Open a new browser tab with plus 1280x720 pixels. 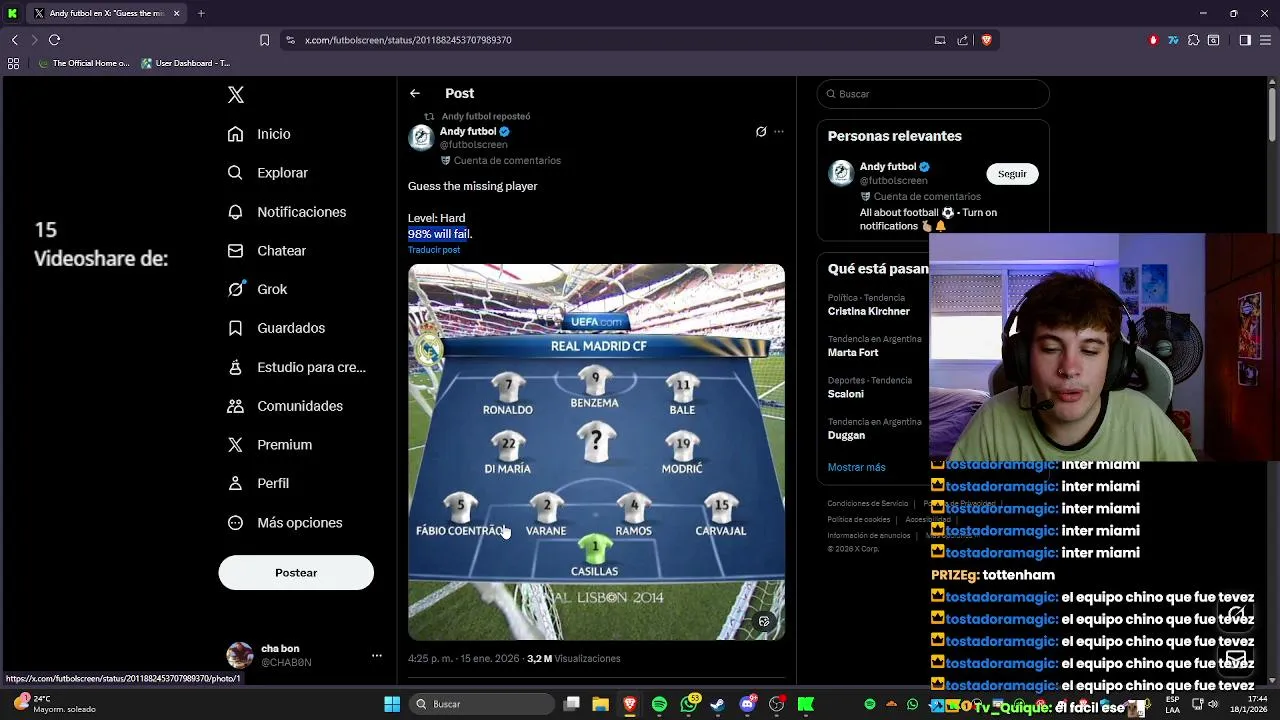[201, 13]
